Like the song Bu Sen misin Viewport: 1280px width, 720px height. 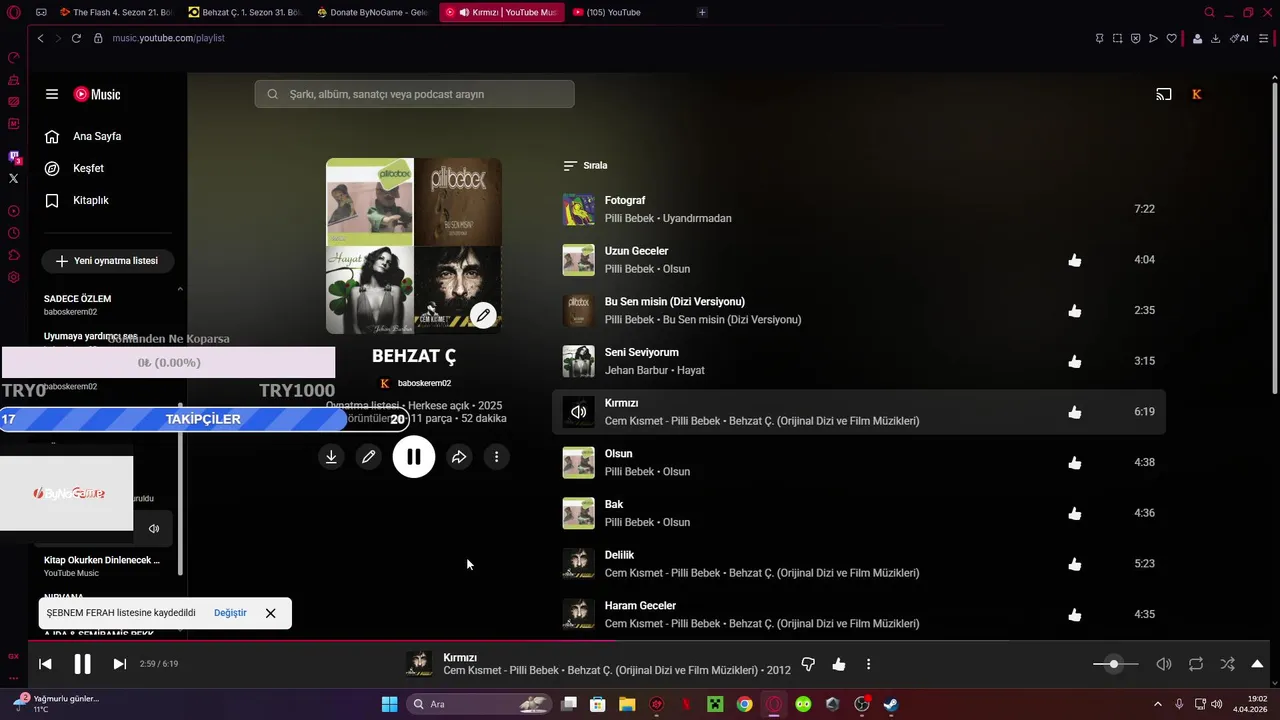tap(1075, 311)
